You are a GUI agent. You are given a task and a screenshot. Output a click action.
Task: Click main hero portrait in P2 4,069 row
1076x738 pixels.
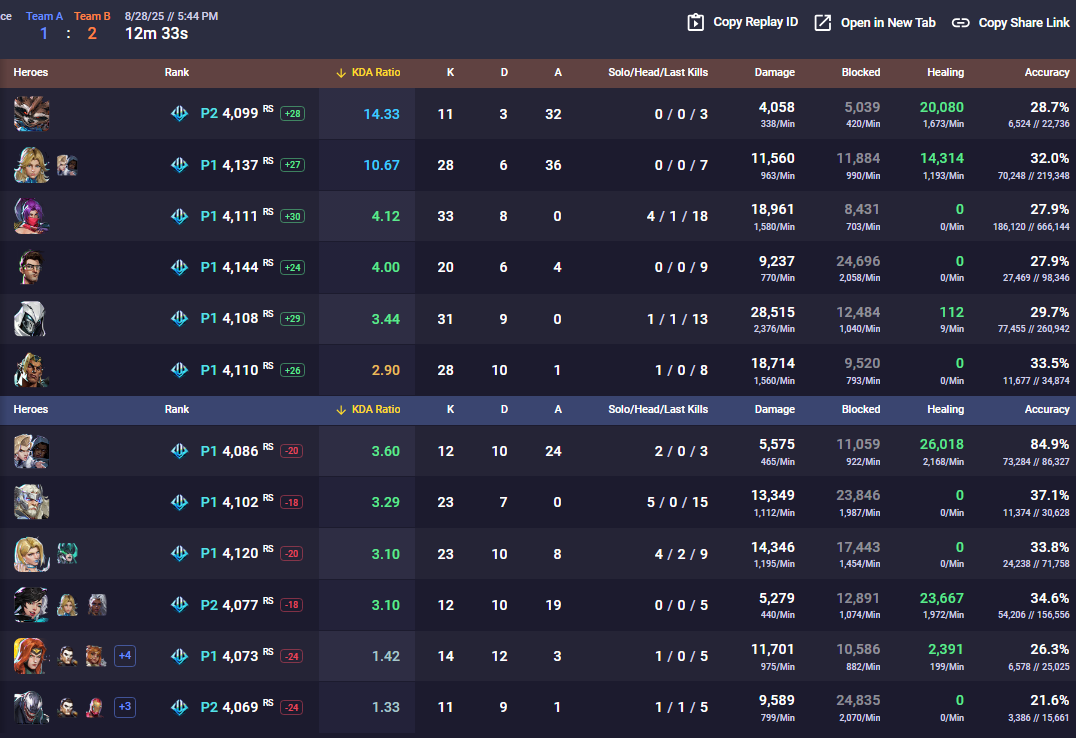[x=32, y=707]
